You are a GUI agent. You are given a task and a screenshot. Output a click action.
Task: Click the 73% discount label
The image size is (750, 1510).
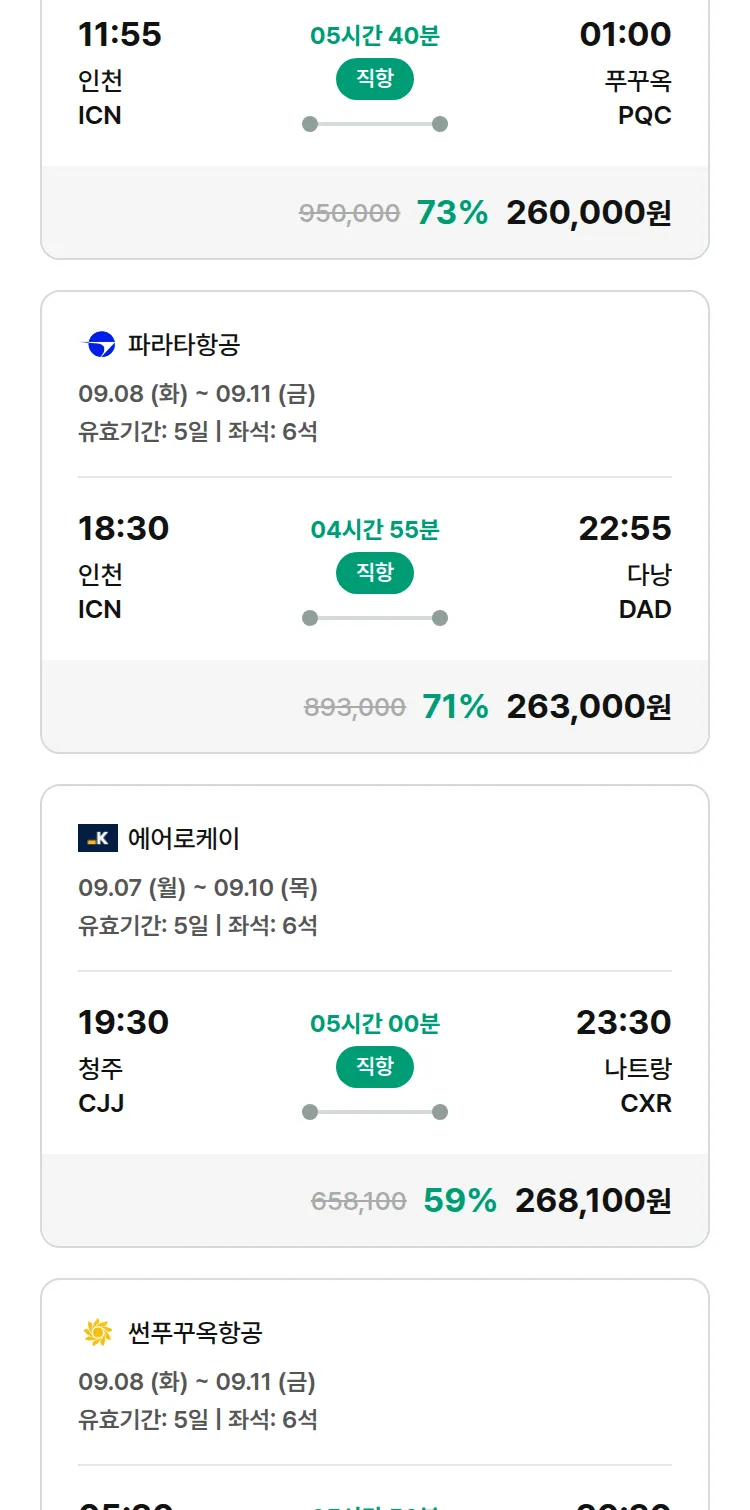click(x=452, y=213)
